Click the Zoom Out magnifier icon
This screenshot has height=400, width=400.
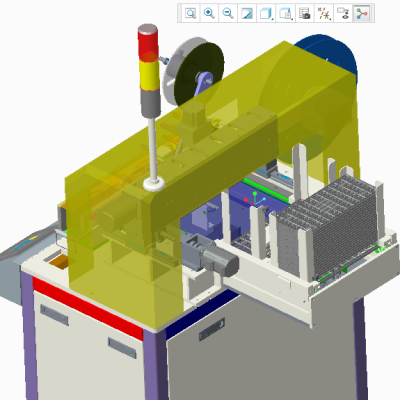(x=228, y=13)
